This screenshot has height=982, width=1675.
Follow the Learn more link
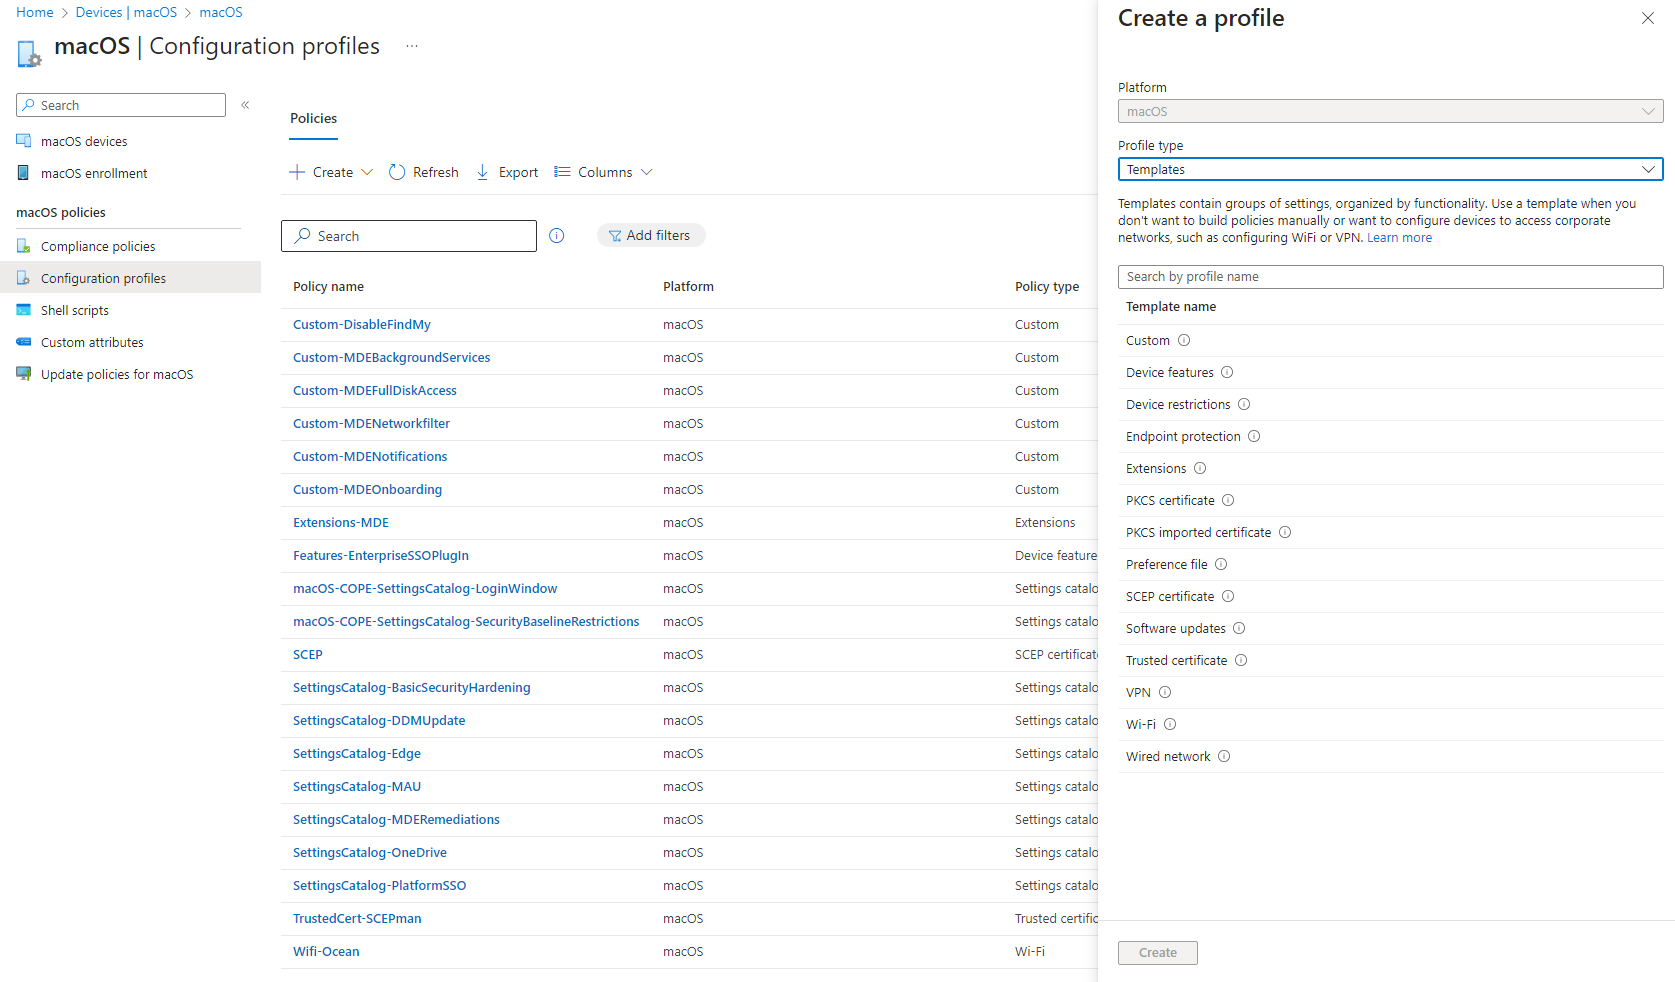click(1399, 238)
